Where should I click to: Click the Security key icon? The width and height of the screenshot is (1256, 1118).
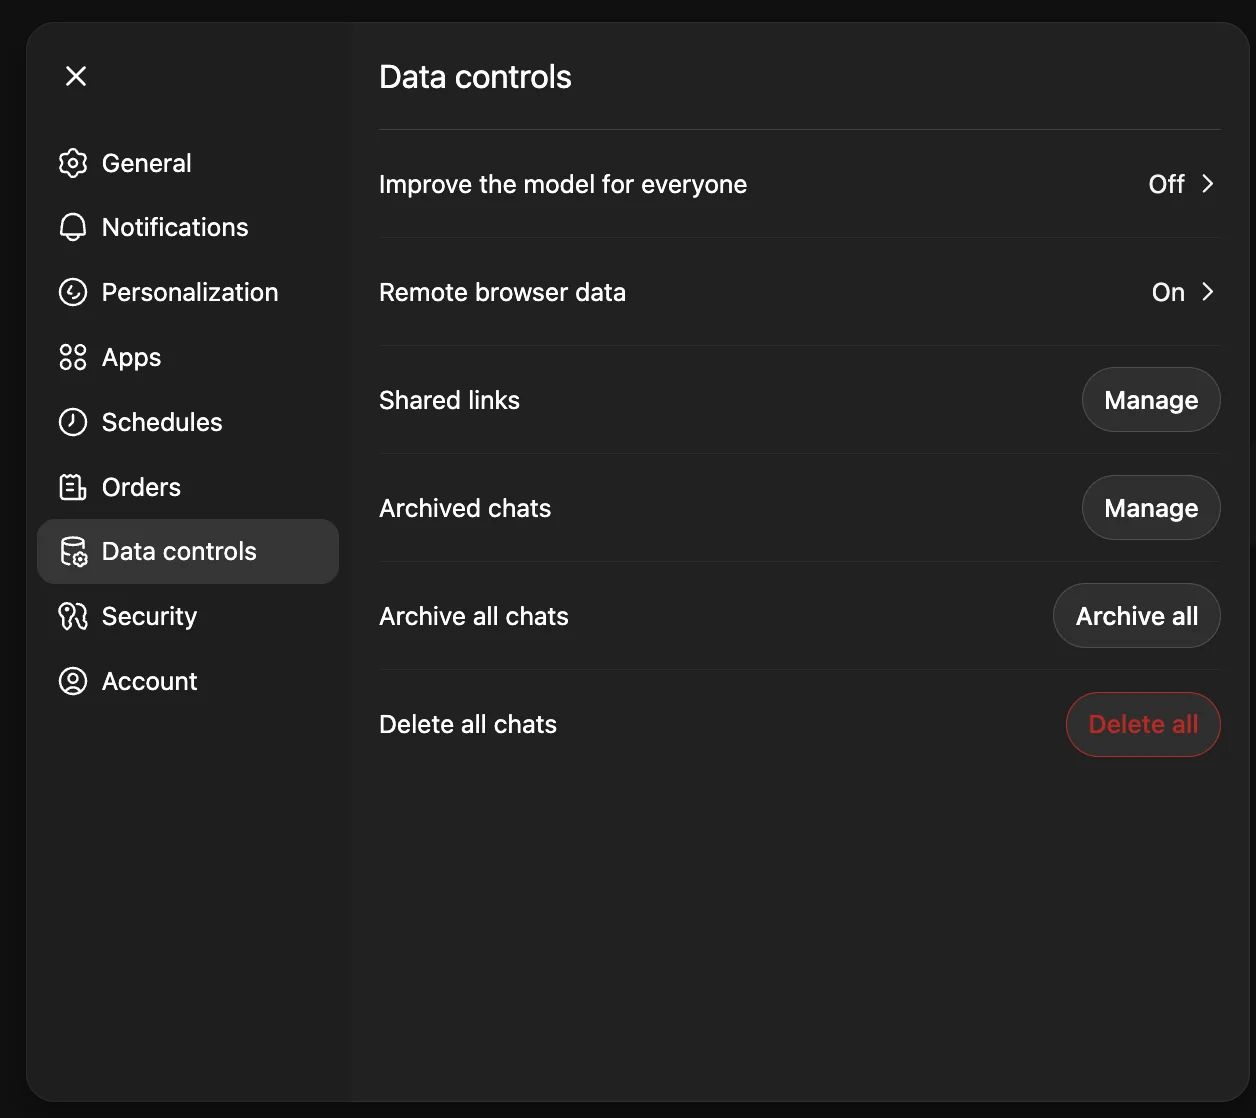click(73, 617)
